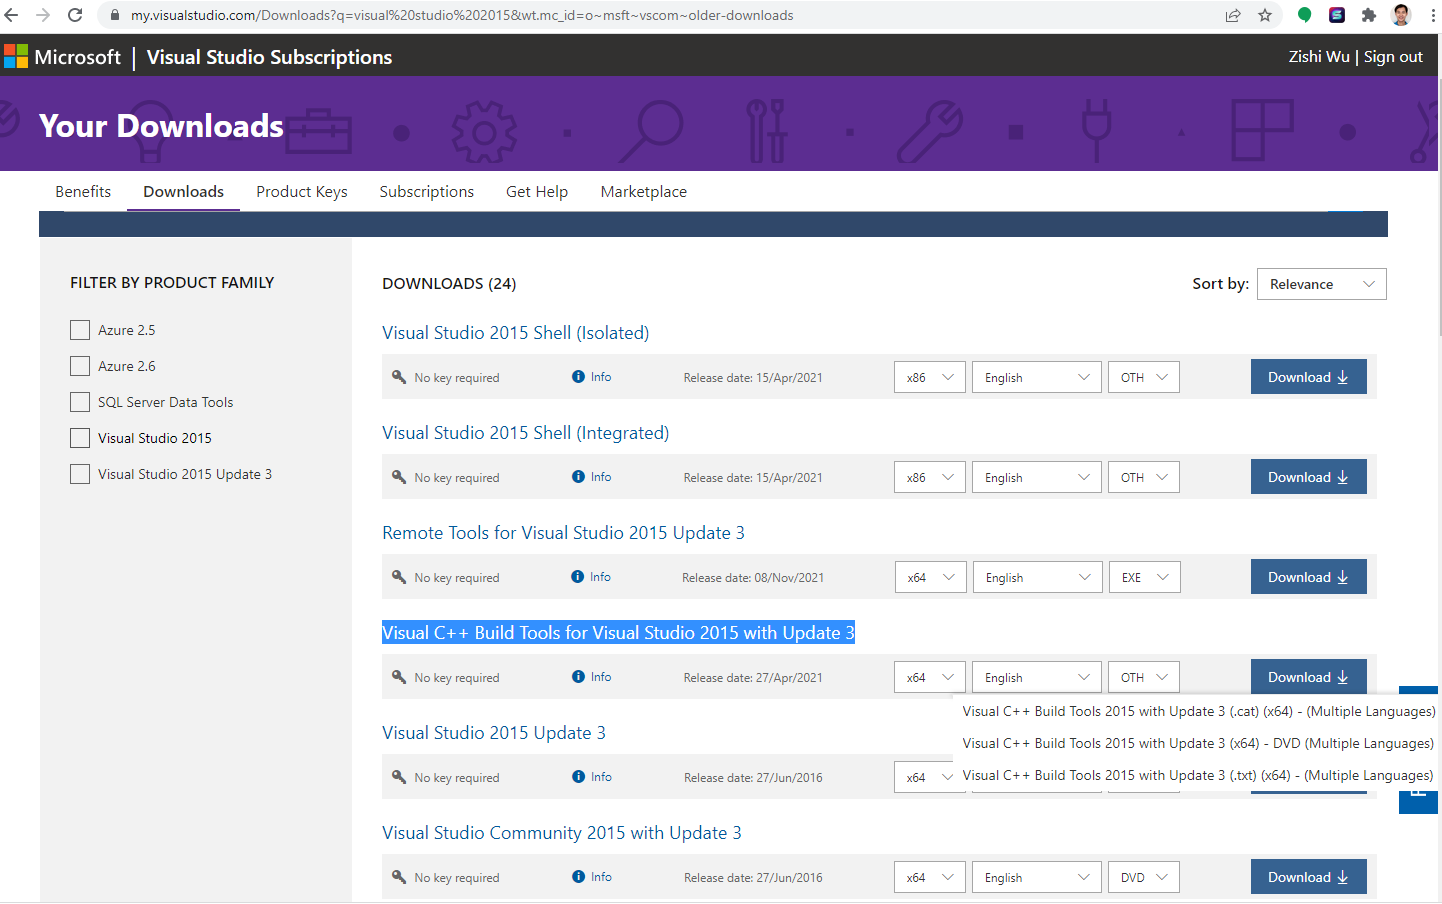Image resolution: width=1442 pixels, height=904 pixels.
Task: Click the lock icon in the address bar
Action: (115, 15)
